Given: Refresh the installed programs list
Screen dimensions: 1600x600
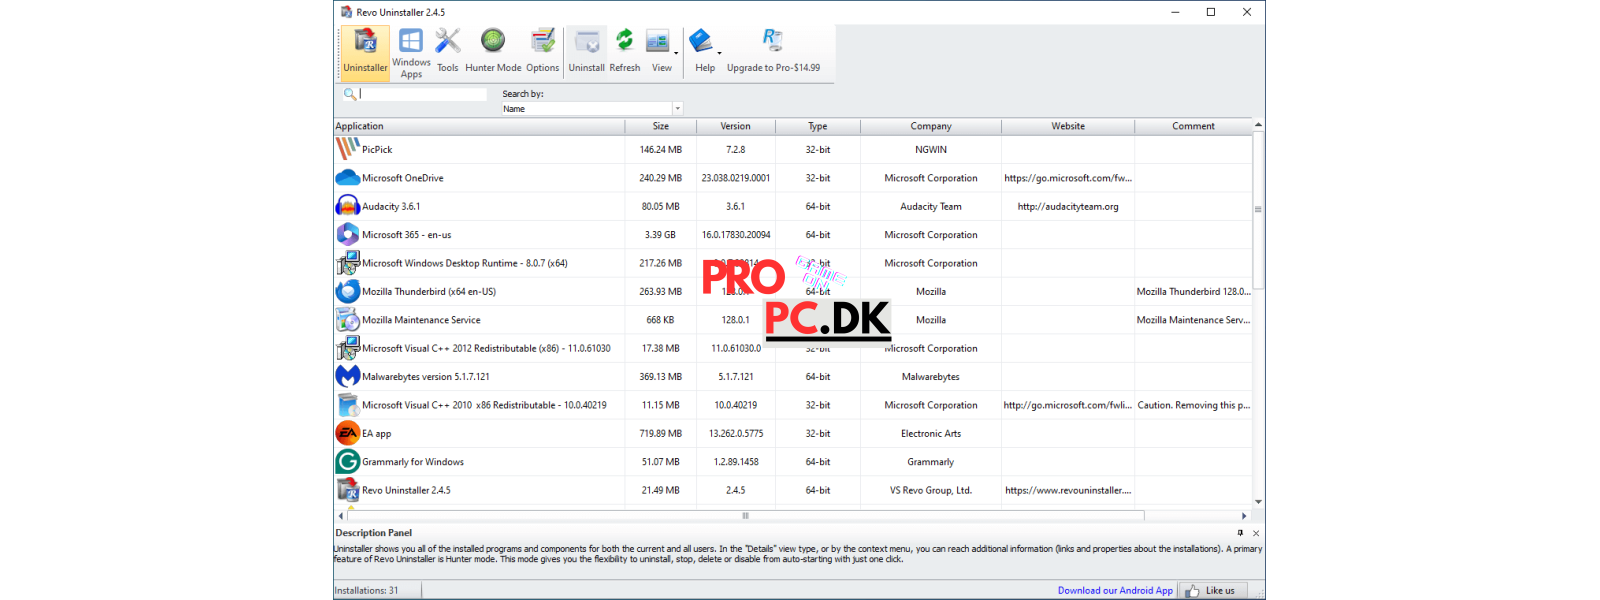Looking at the screenshot, I should click(624, 52).
